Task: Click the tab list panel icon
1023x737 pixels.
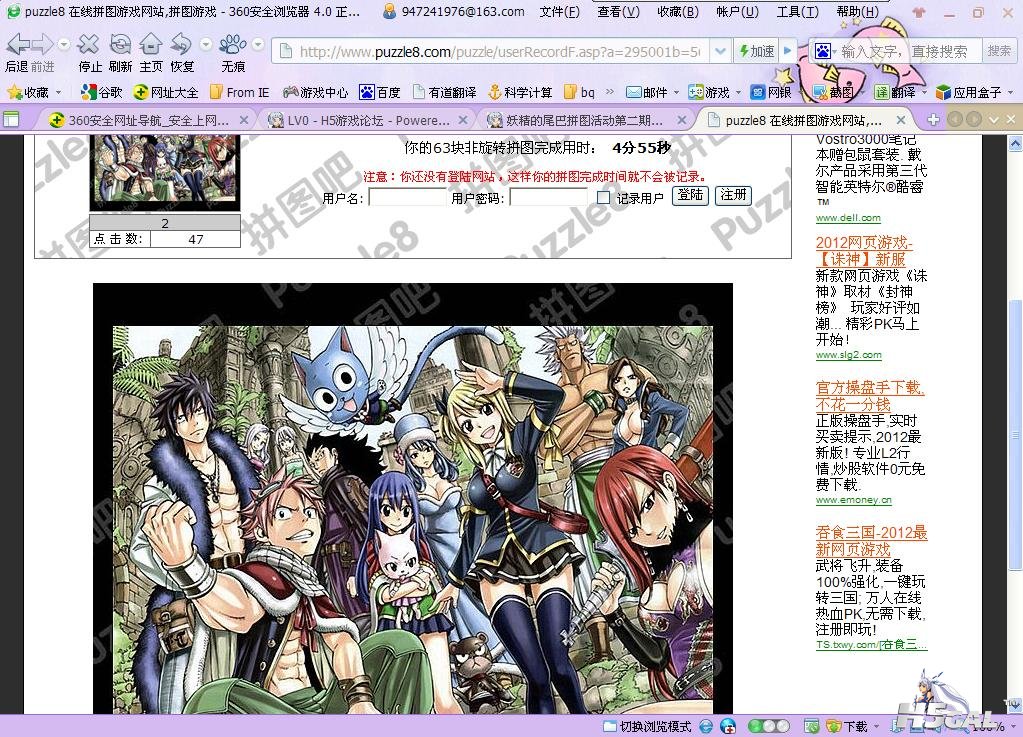Action: click(10, 119)
